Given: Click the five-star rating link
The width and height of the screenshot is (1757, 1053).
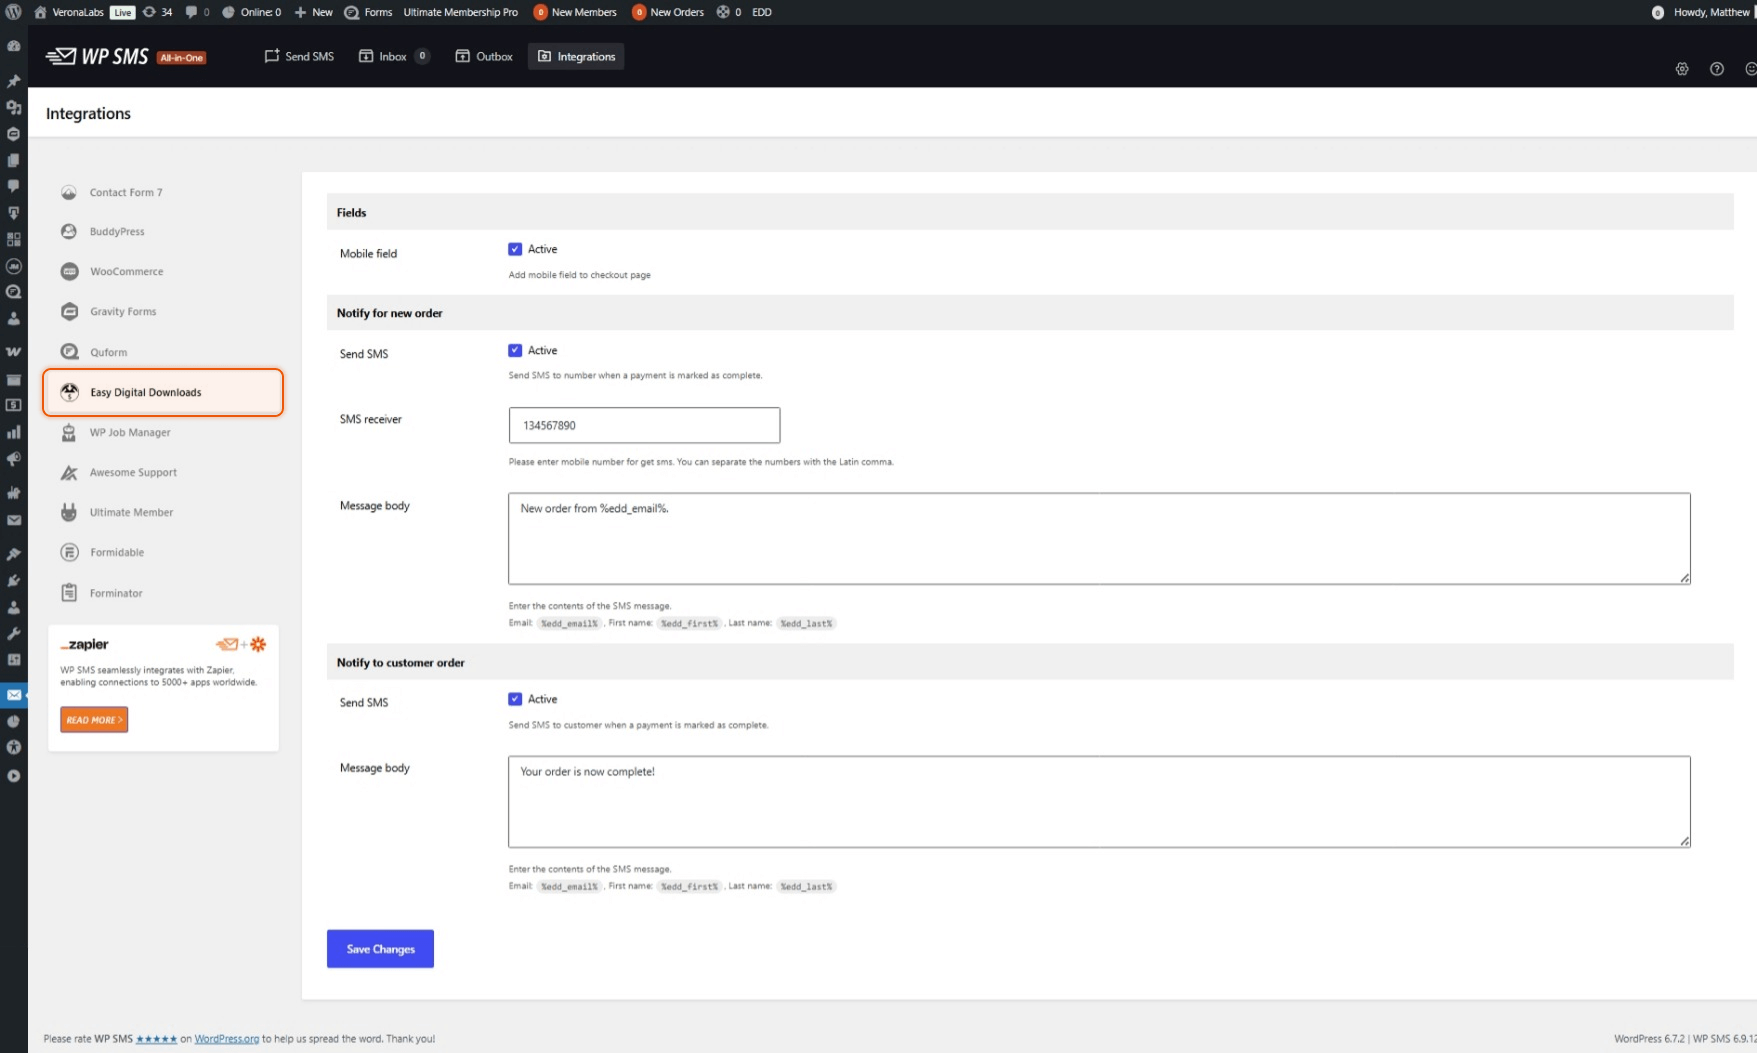Looking at the screenshot, I should pyautogui.click(x=157, y=1039).
